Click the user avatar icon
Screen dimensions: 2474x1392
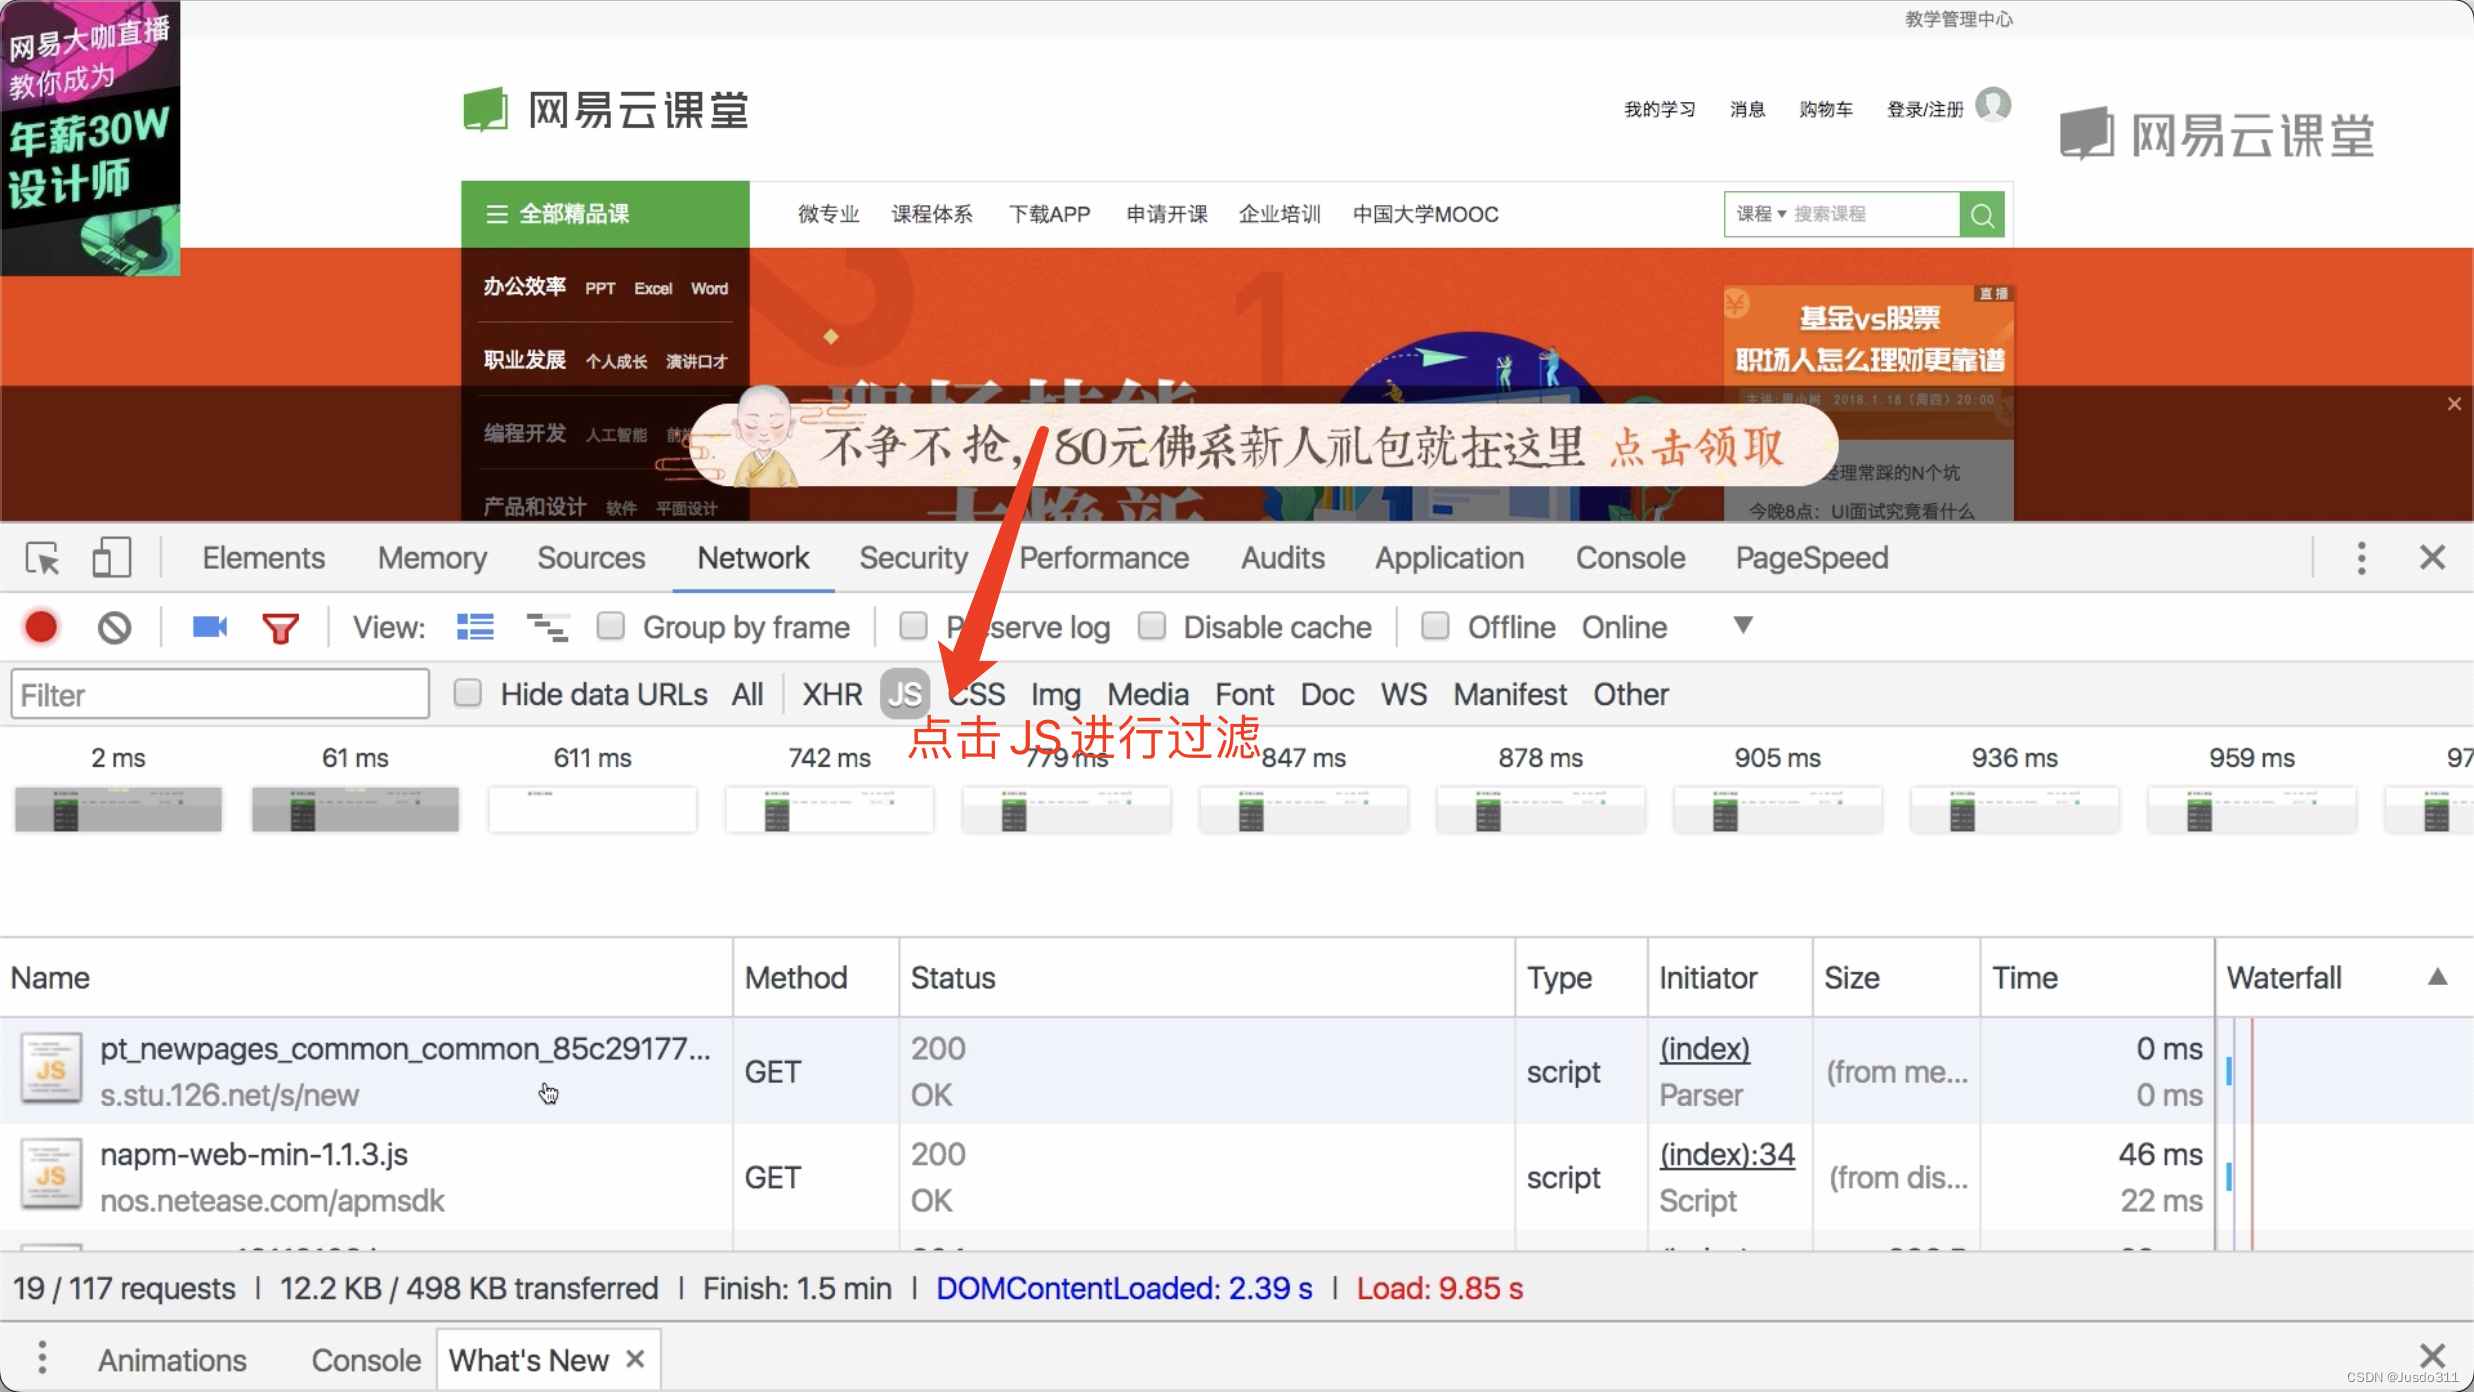(1993, 105)
